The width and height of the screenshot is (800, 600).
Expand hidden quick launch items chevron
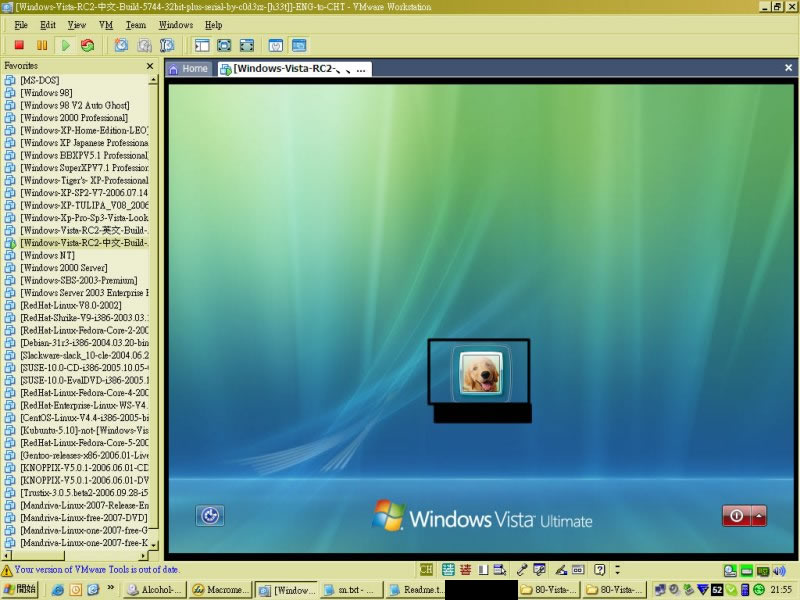pos(110,588)
